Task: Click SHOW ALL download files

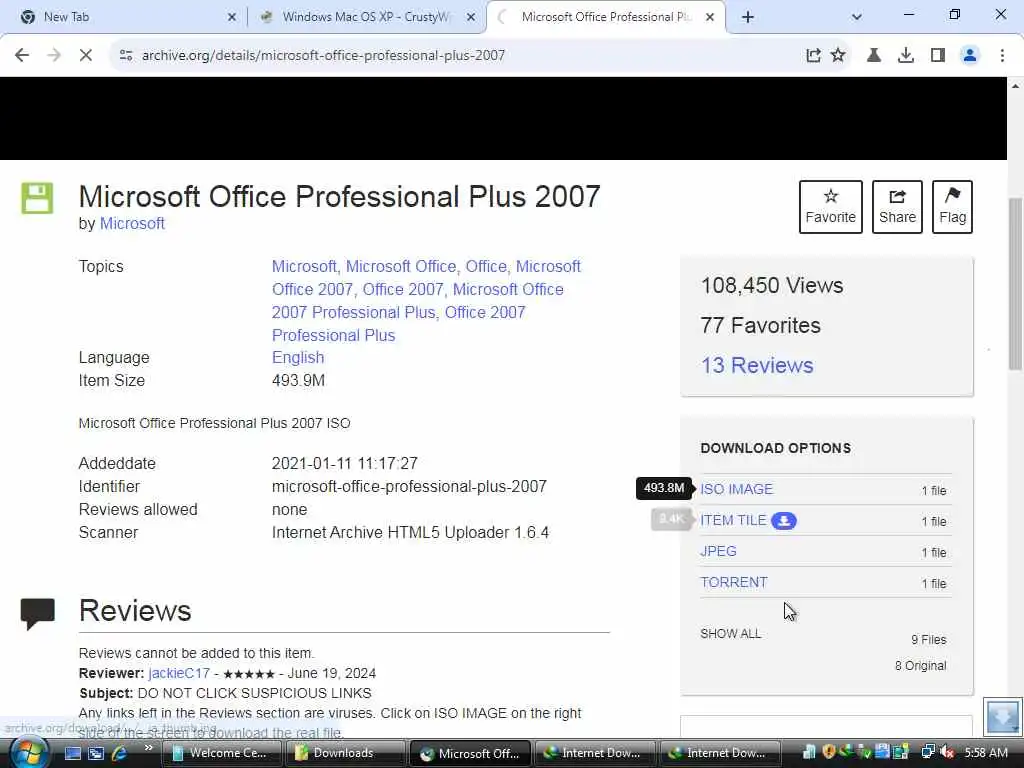Action: click(731, 633)
